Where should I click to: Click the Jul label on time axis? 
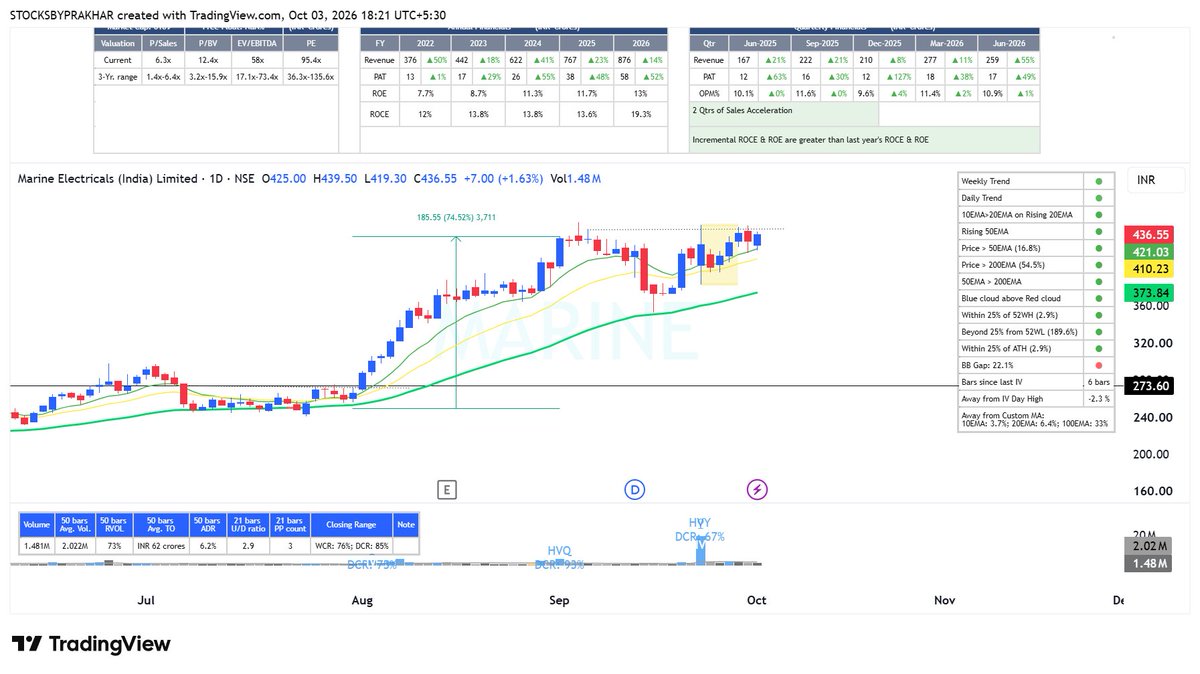pos(147,600)
